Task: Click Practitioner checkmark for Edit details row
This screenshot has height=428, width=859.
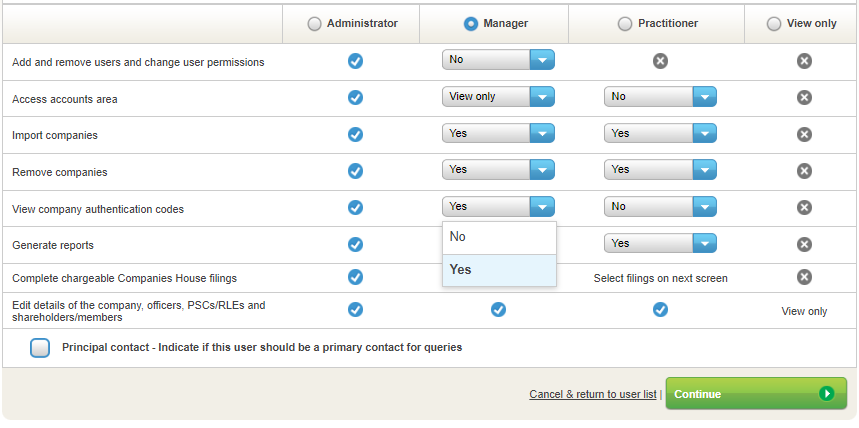Action: click(660, 310)
